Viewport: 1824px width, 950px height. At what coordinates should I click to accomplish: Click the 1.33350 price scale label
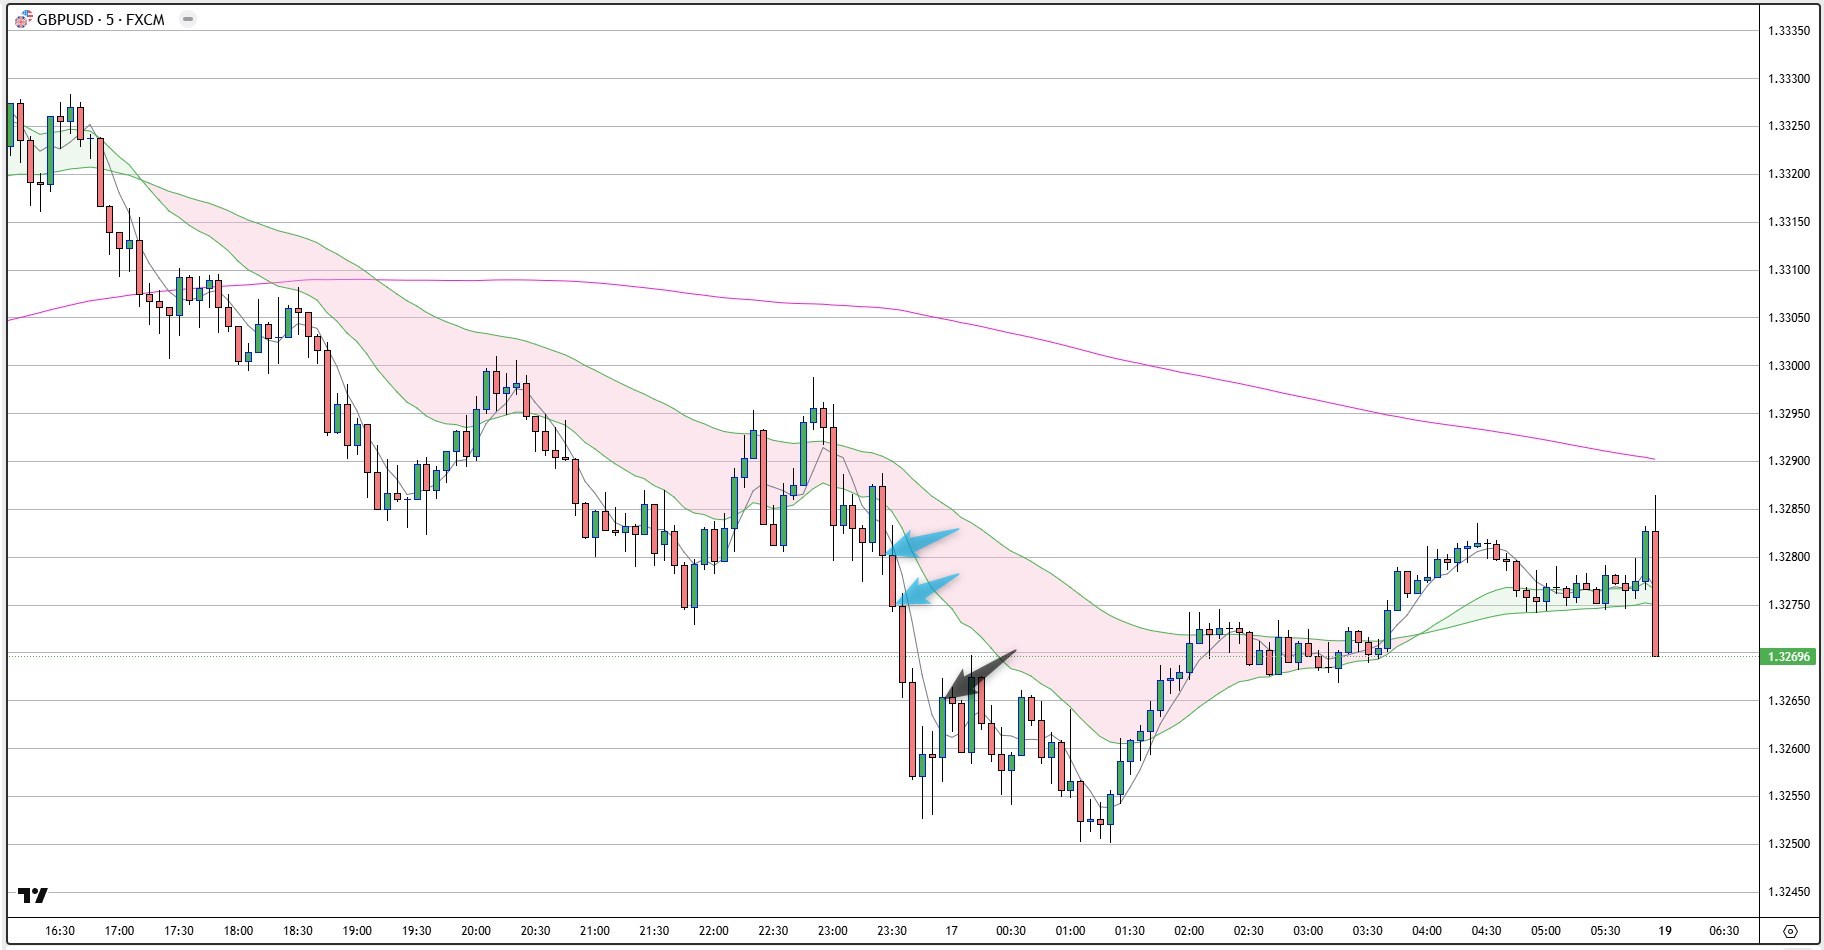click(x=1789, y=31)
